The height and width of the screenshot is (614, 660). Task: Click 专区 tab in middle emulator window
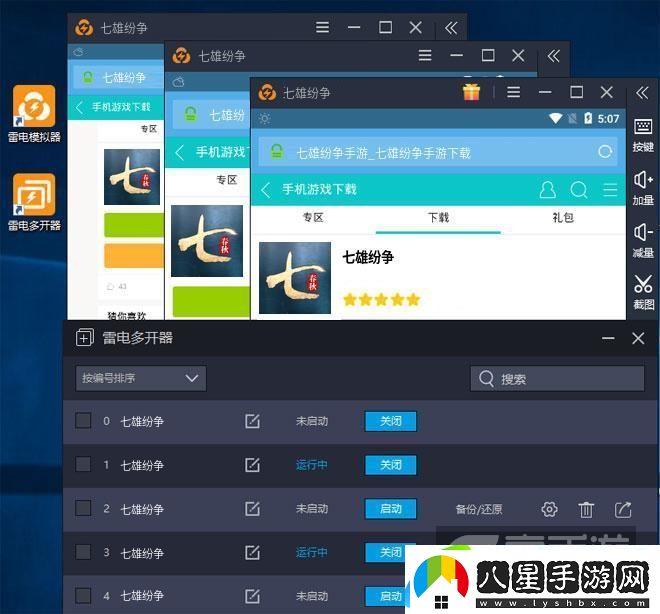pos(227,180)
